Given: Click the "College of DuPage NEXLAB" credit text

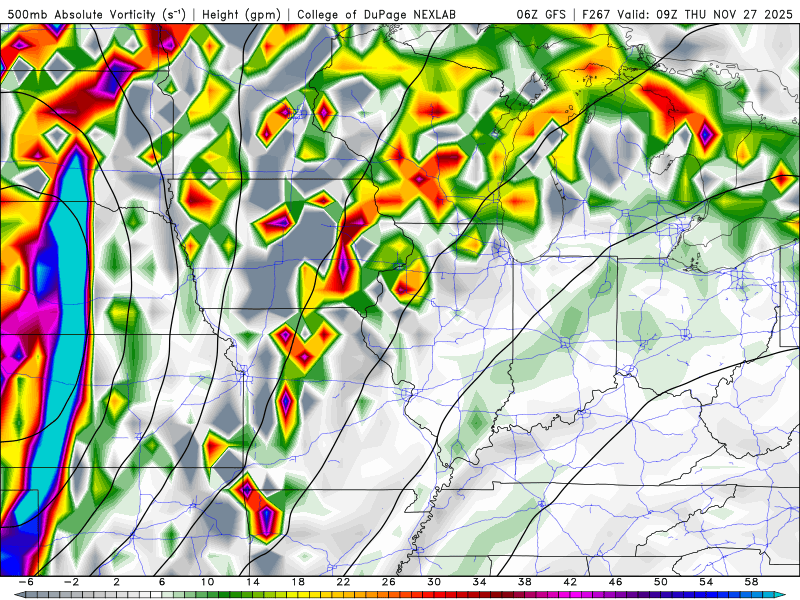Looking at the screenshot, I should (377, 15).
